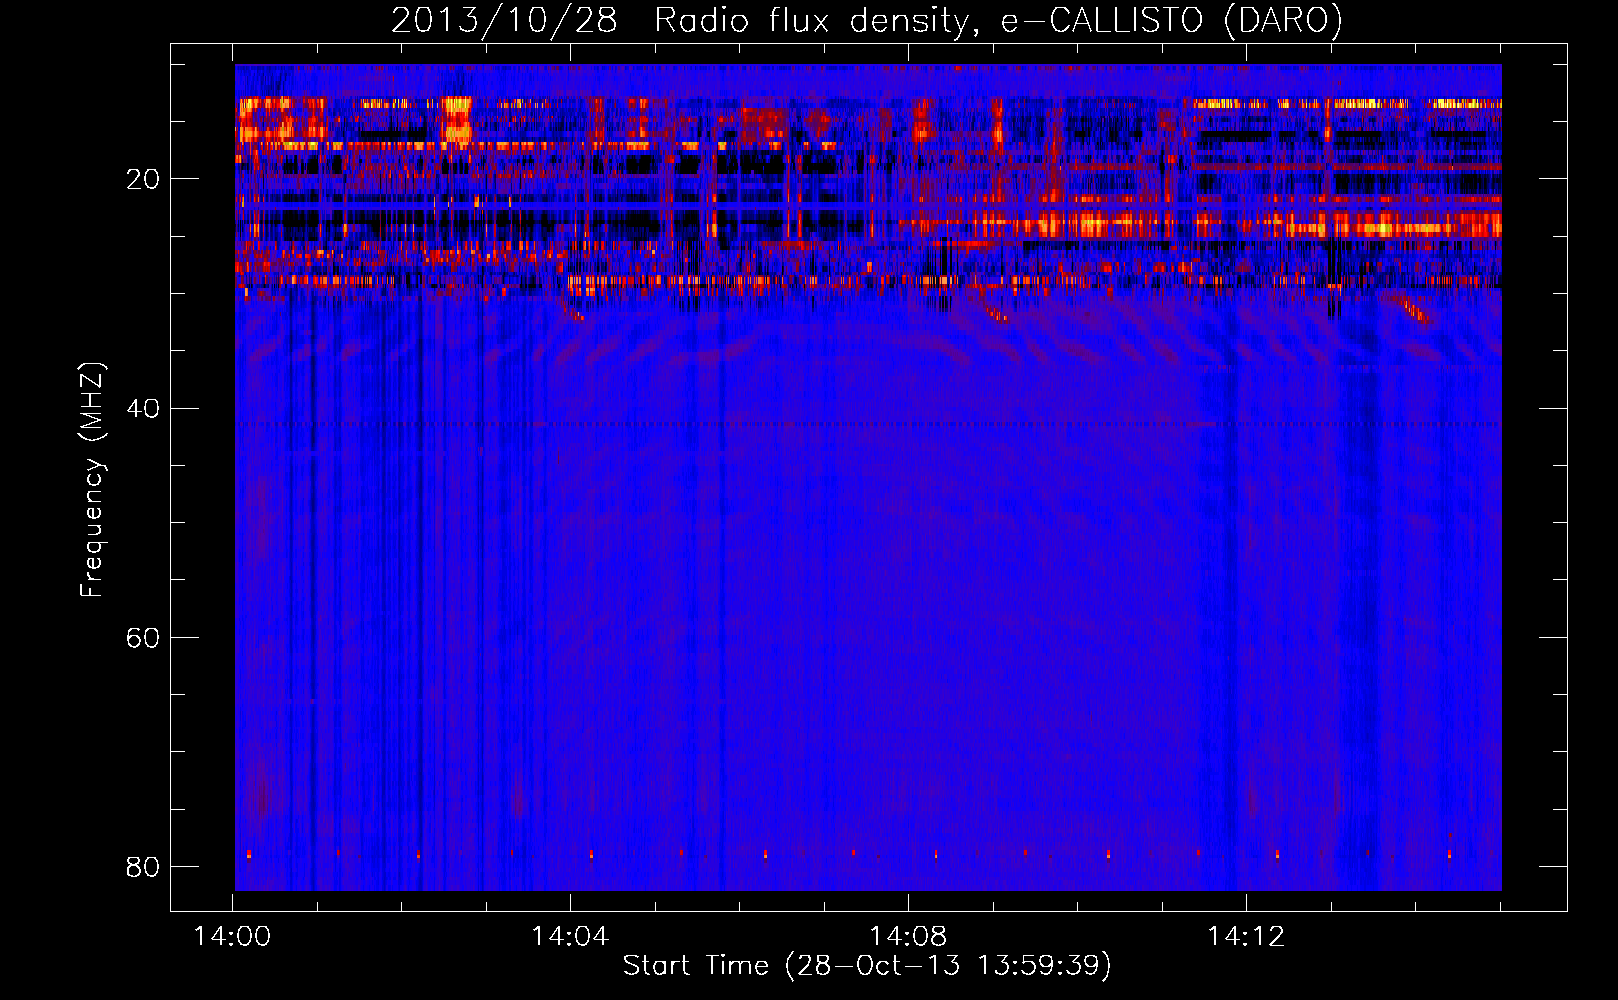1618x1000 pixels.
Task: Click the '14:00' time tick label
Action: 232,937
